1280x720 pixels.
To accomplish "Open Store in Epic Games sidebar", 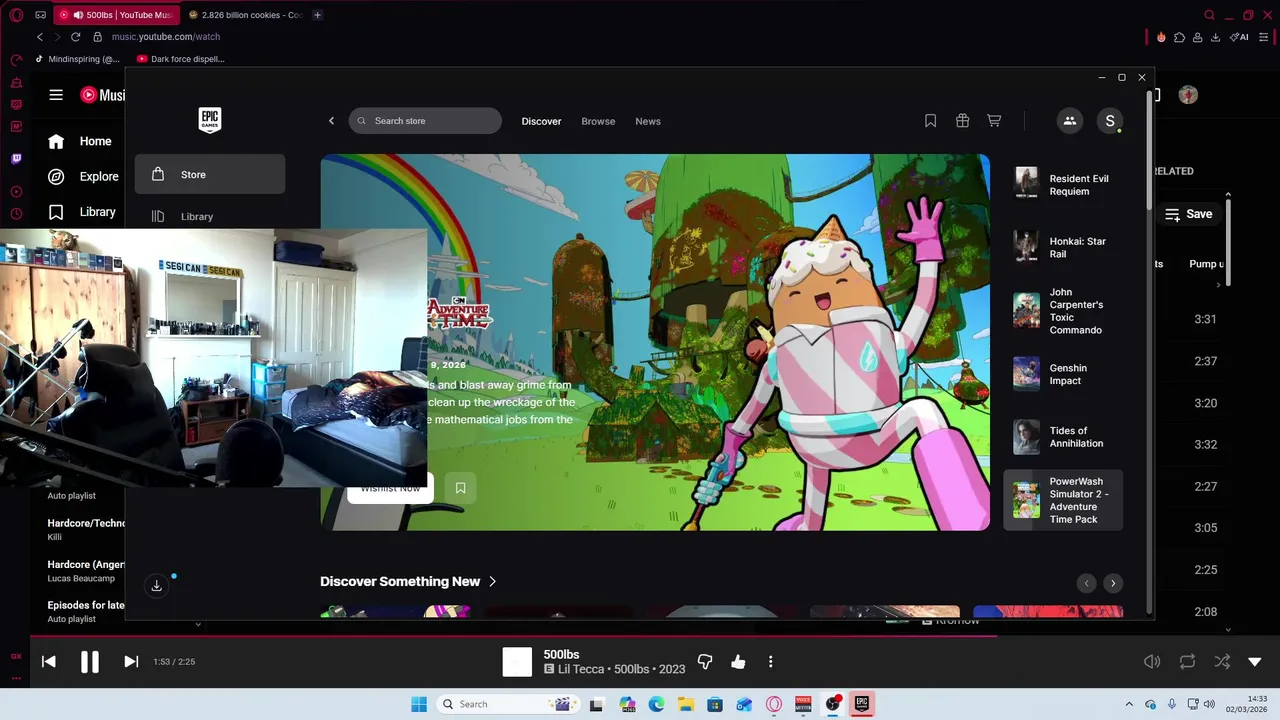I will pos(210,174).
